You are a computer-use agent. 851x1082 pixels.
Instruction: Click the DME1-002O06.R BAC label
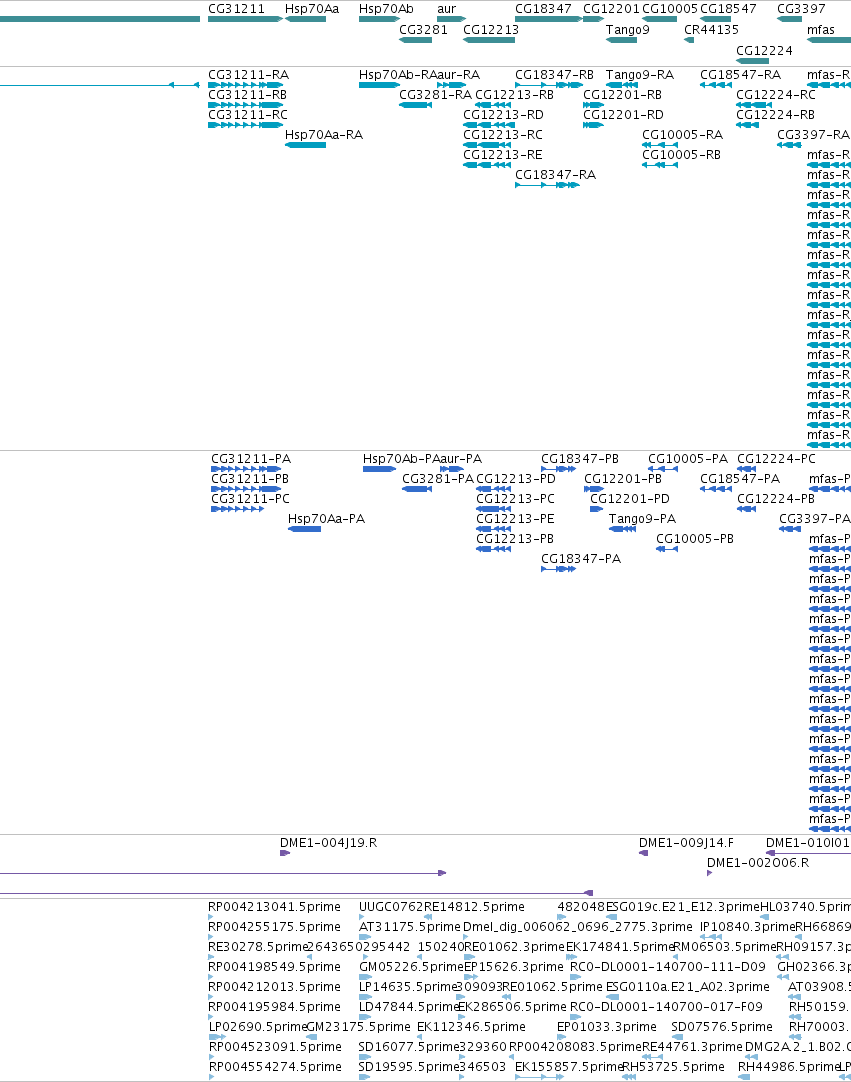pyautogui.click(x=758, y=863)
